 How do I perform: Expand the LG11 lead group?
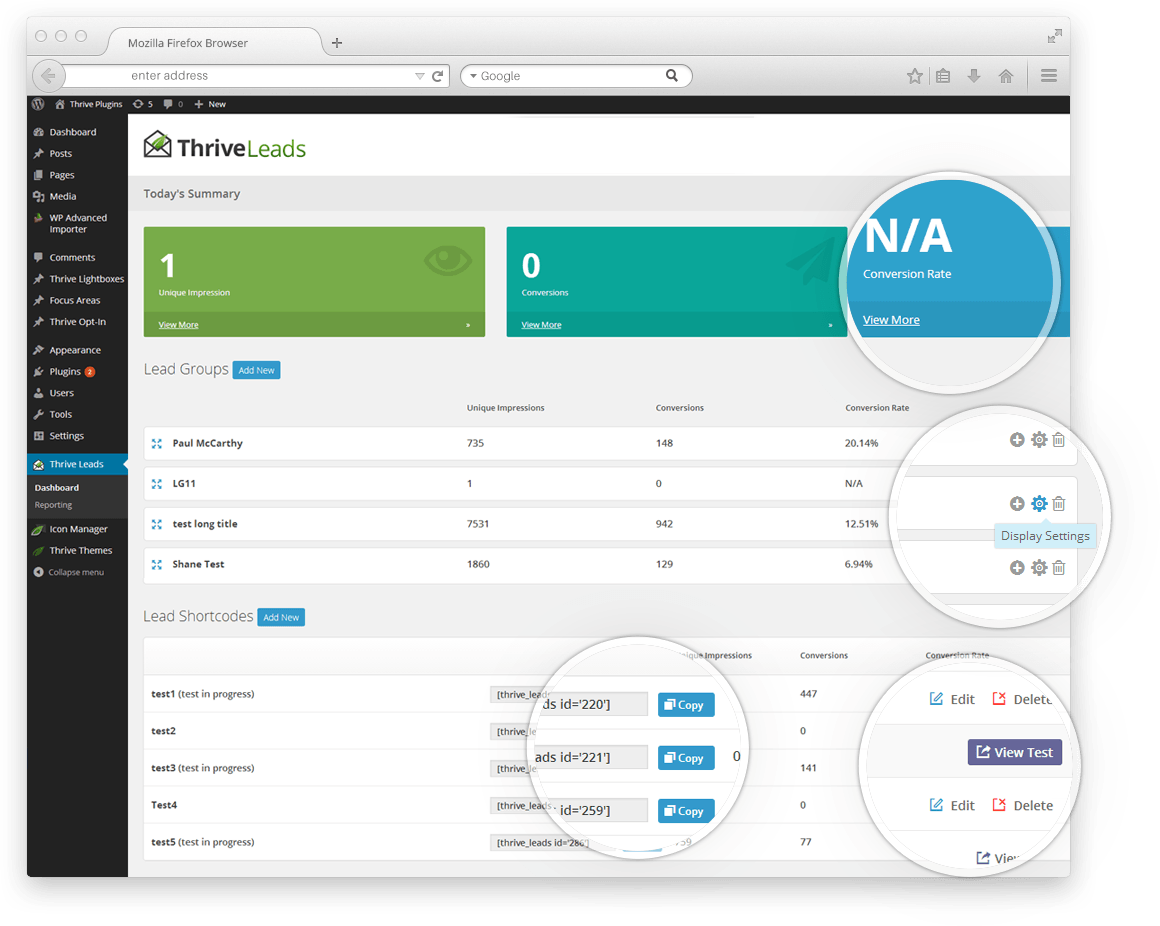pyautogui.click(x=157, y=484)
